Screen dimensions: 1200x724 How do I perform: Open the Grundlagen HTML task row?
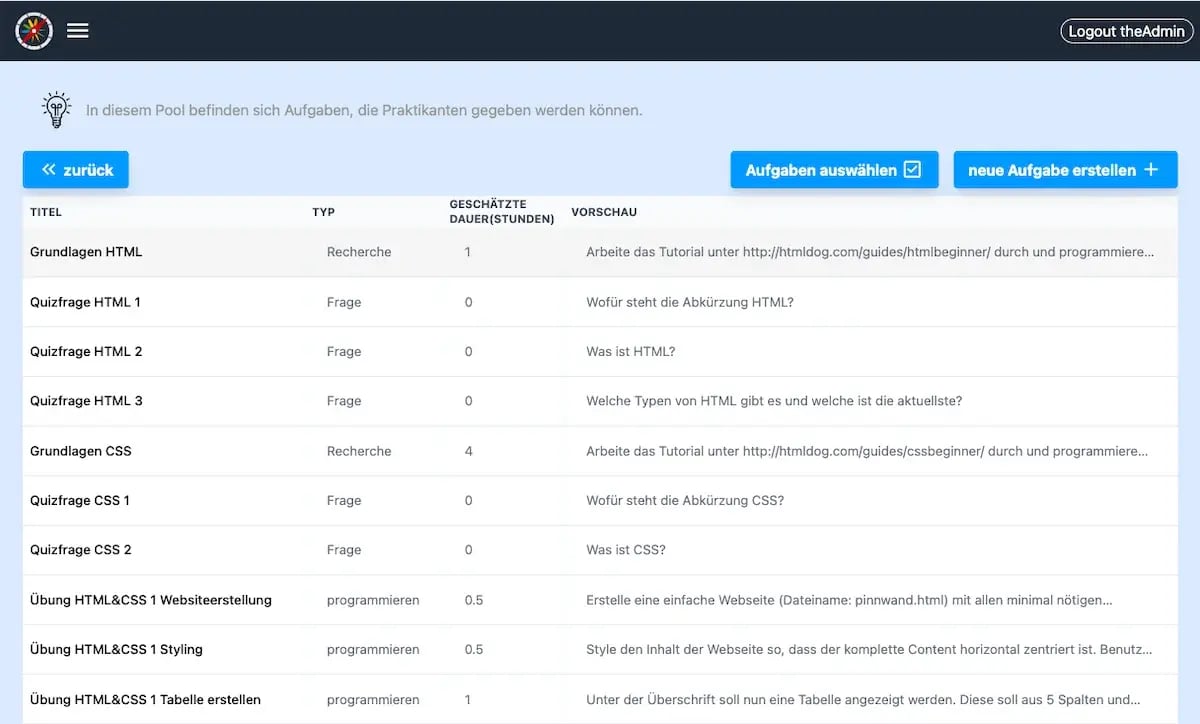(87, 252)
